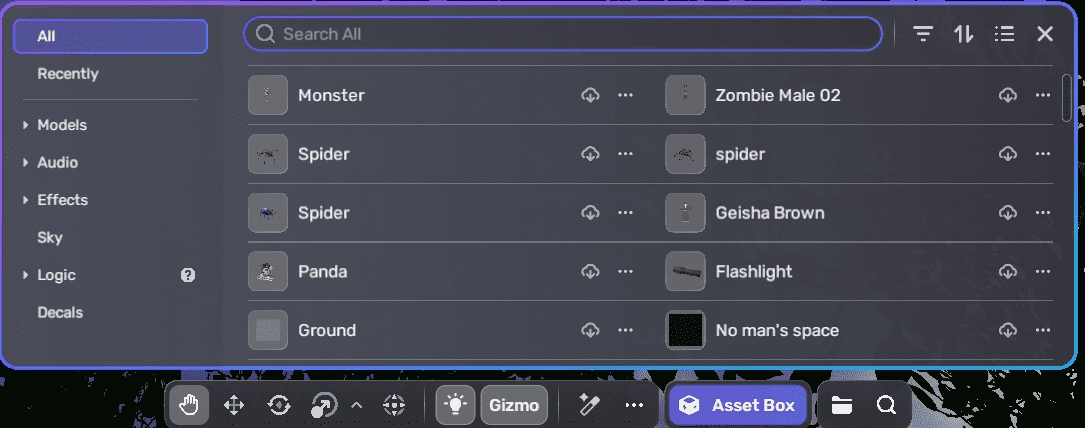
Task: Switch asset list view layout
Action: [1004, 34]
